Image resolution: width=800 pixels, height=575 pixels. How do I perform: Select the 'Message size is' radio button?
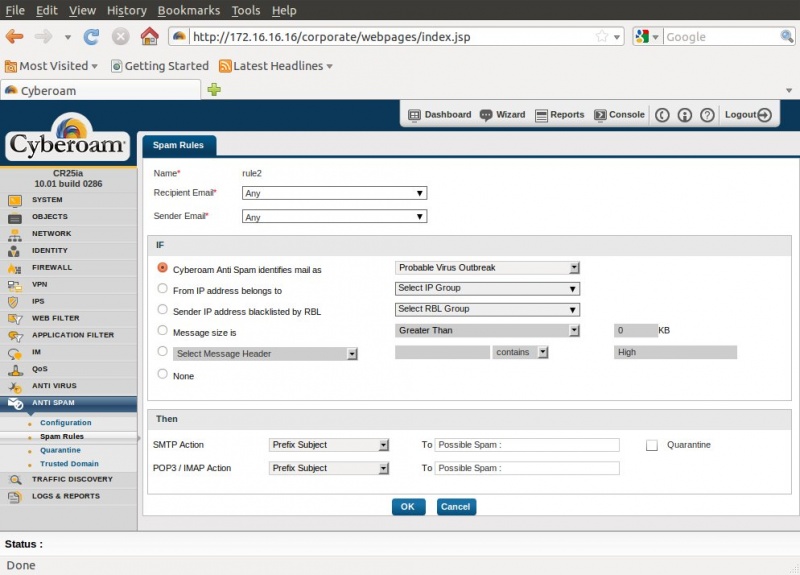pos(163,330)
